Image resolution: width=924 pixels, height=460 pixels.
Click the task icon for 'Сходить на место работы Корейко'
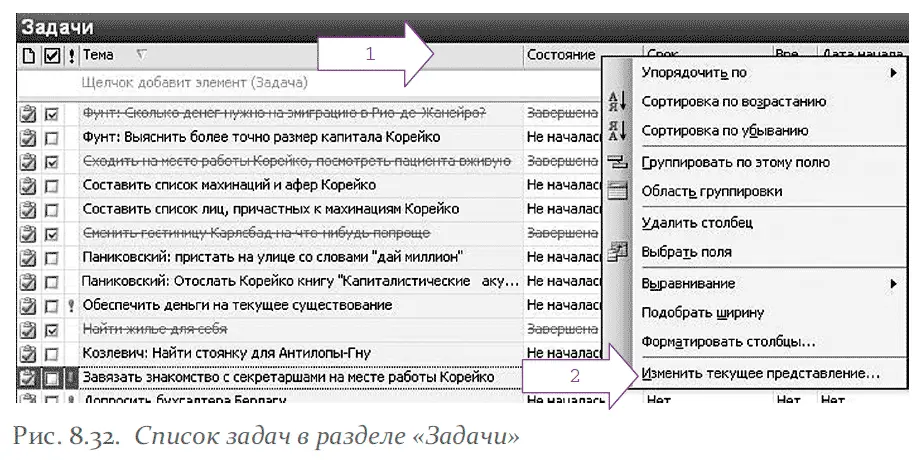click(x=28, y=161)
